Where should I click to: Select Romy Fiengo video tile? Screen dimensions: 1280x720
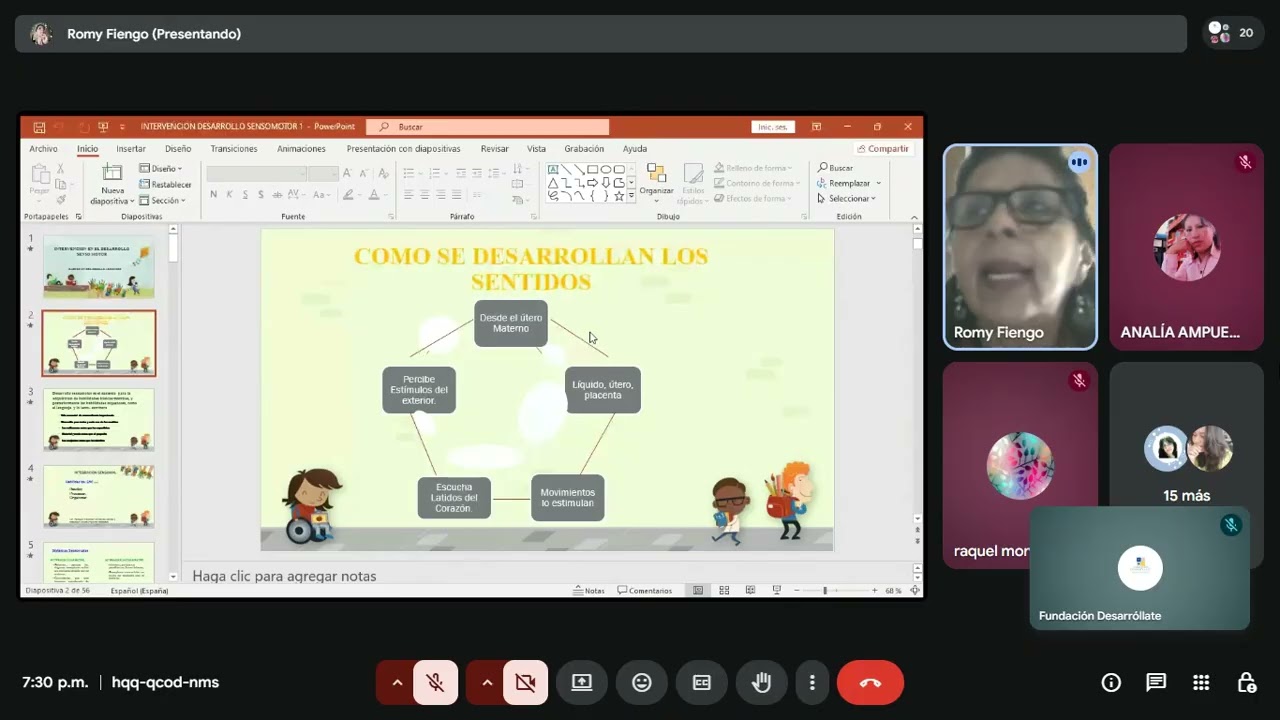coord(1020,247)
